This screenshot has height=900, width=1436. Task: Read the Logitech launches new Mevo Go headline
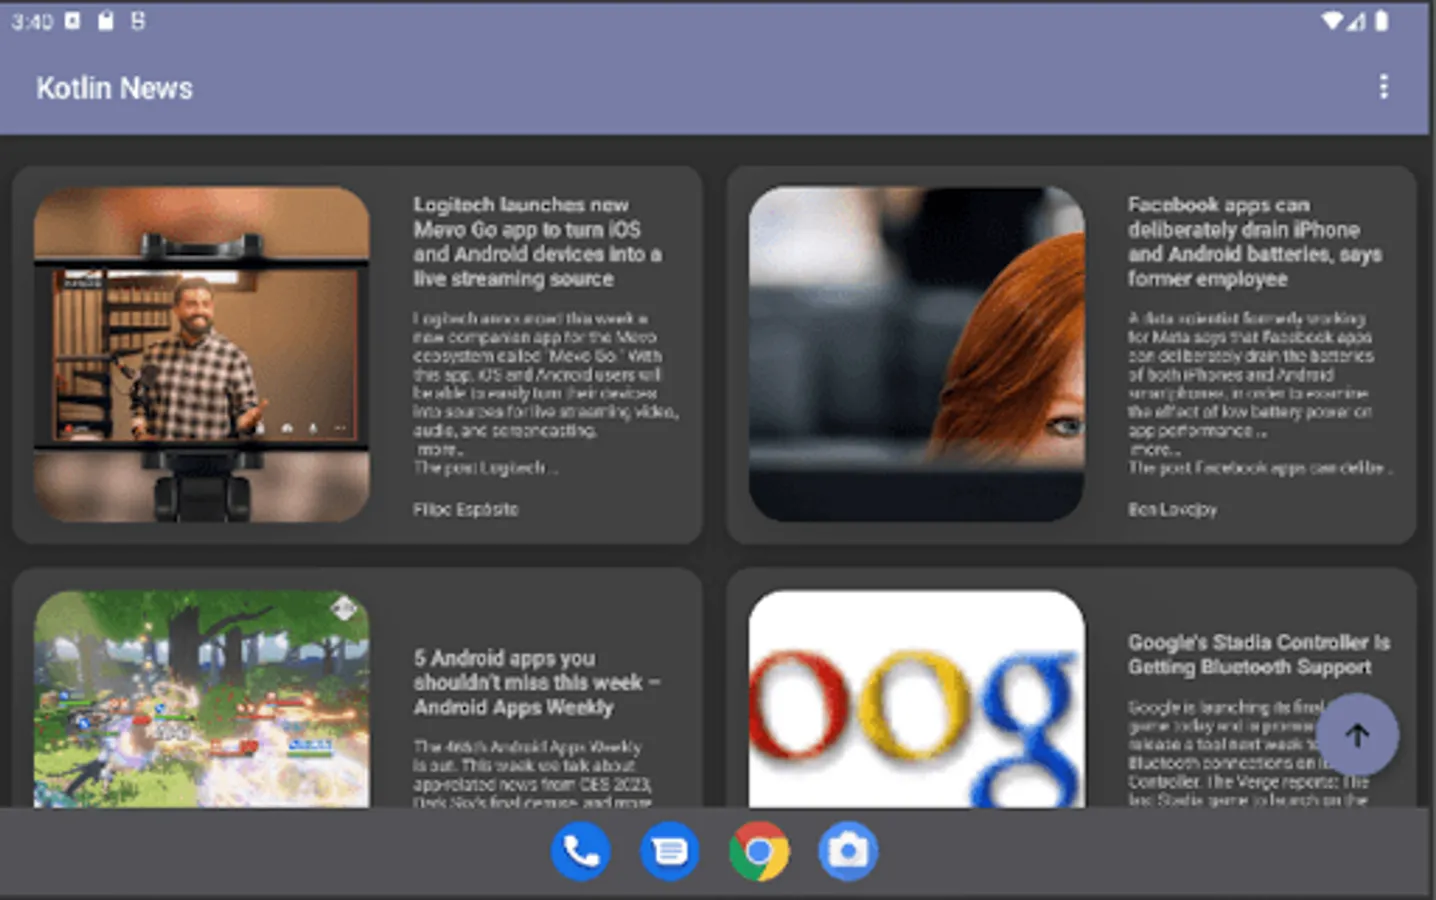(537, 242)
